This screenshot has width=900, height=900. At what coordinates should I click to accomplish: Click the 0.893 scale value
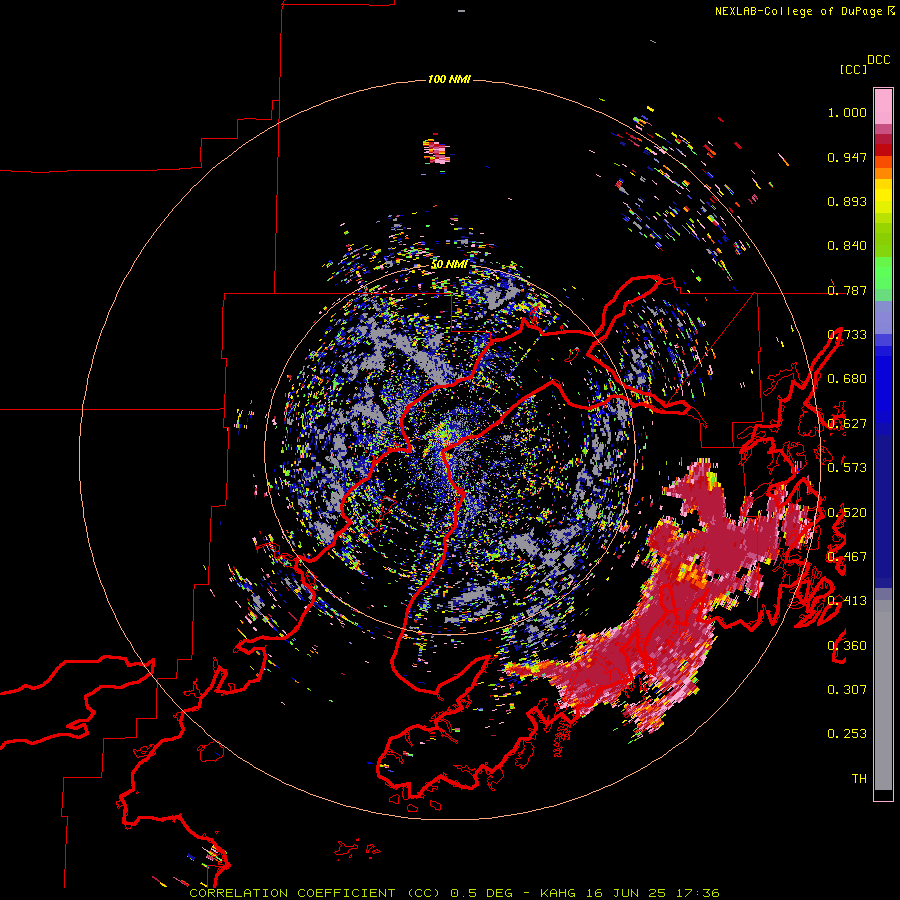(x=847, y=201)
